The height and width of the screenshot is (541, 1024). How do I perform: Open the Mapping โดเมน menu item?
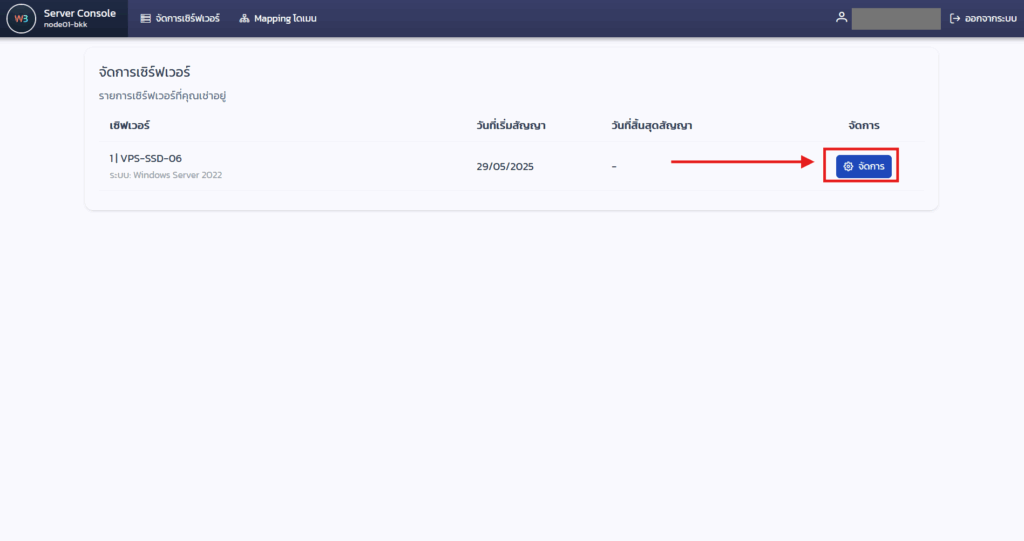pos(285,18)
